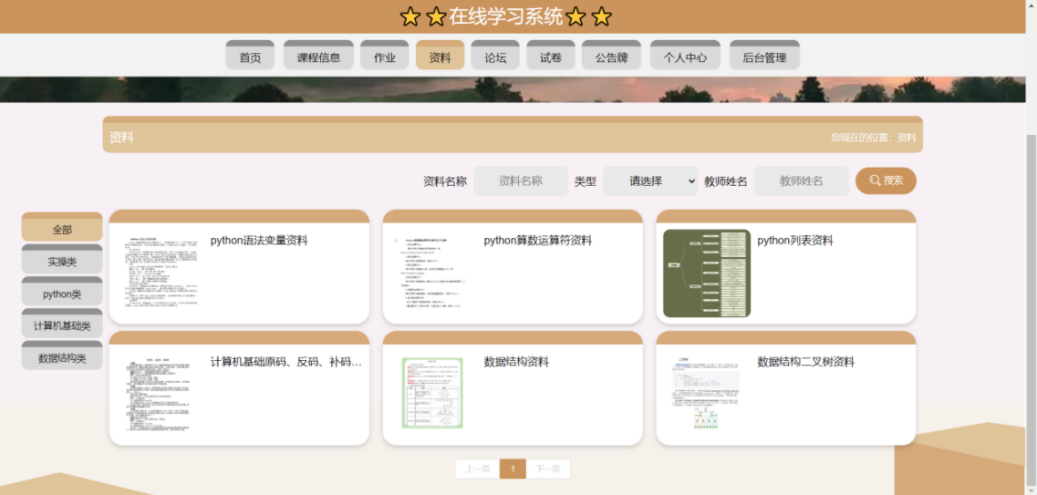Open the 公告牌 tab

(x=611, y=58)
